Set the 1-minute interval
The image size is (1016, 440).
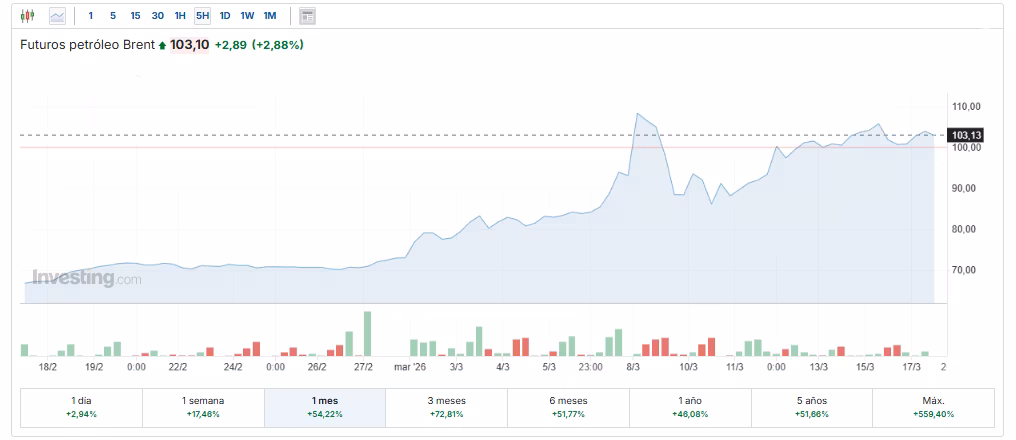click(91, 16)
